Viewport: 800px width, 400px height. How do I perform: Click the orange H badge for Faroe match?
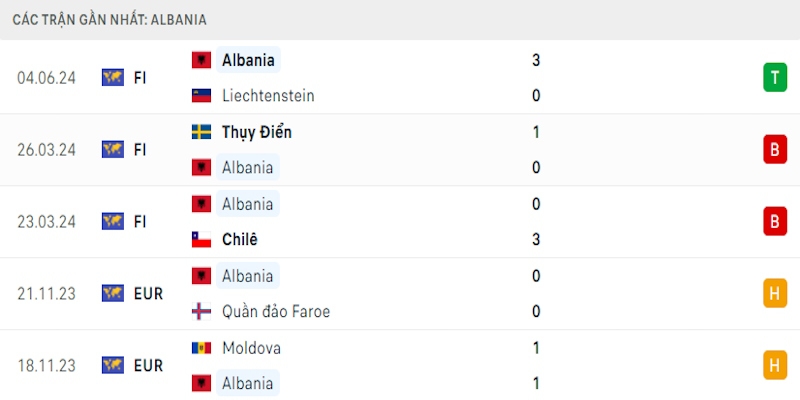point(775,293)
